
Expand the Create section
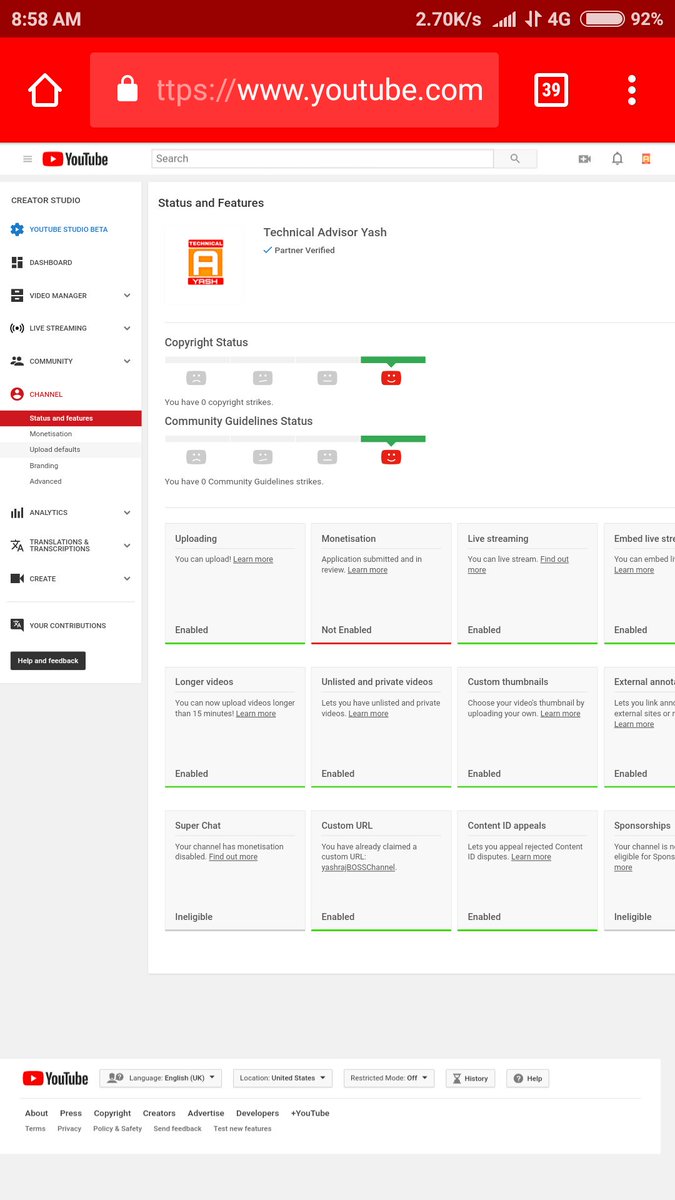pos(127,578)
